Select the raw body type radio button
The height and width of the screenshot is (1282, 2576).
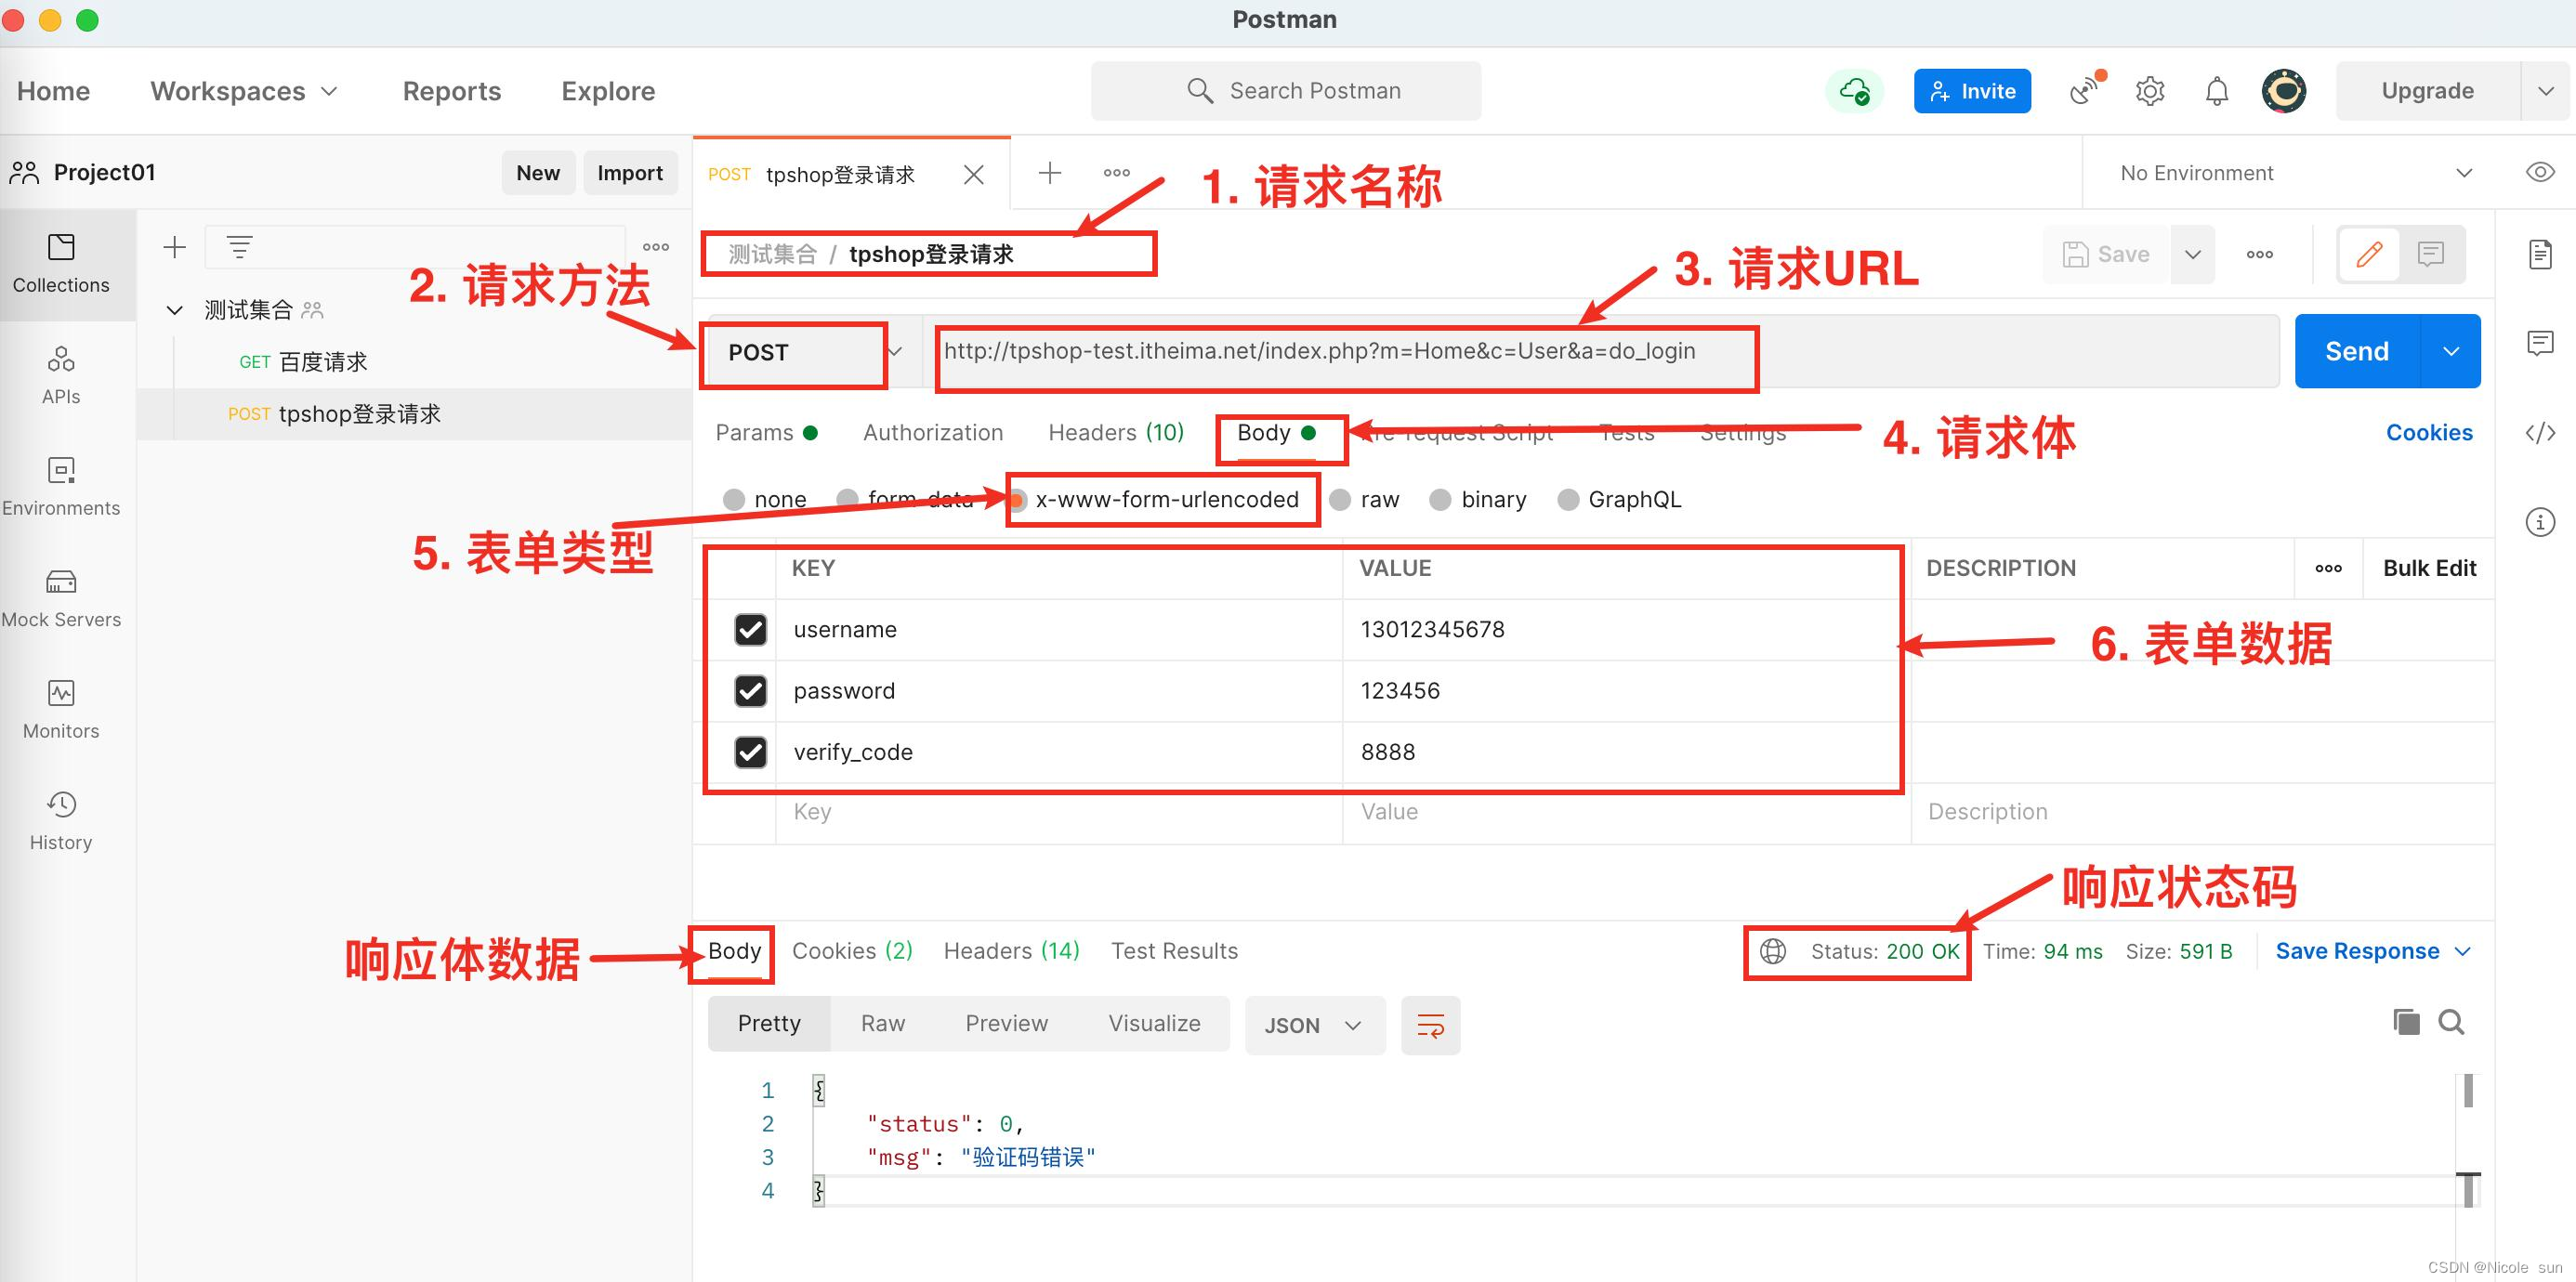pos(1341,500)
